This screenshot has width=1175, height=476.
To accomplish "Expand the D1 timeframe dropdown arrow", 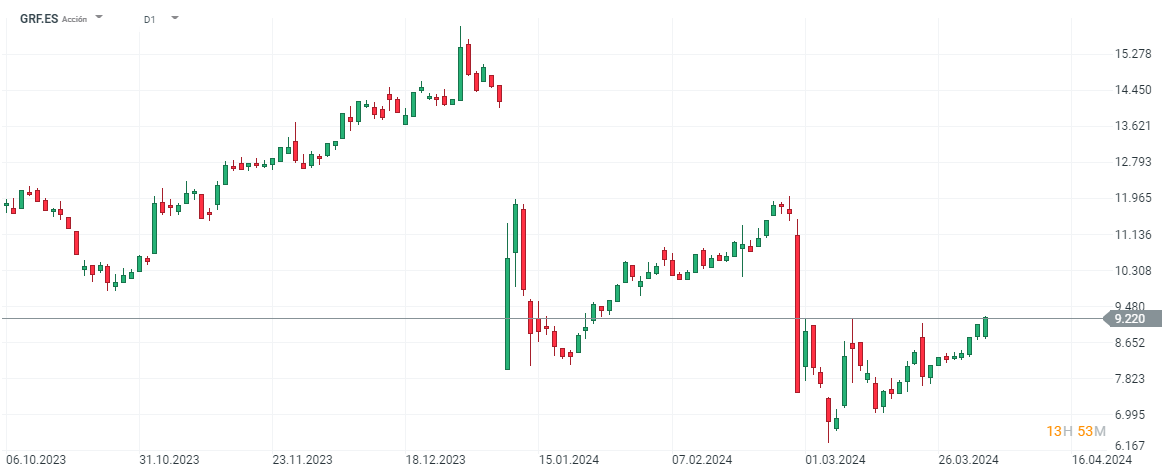I will pos(176,18).
